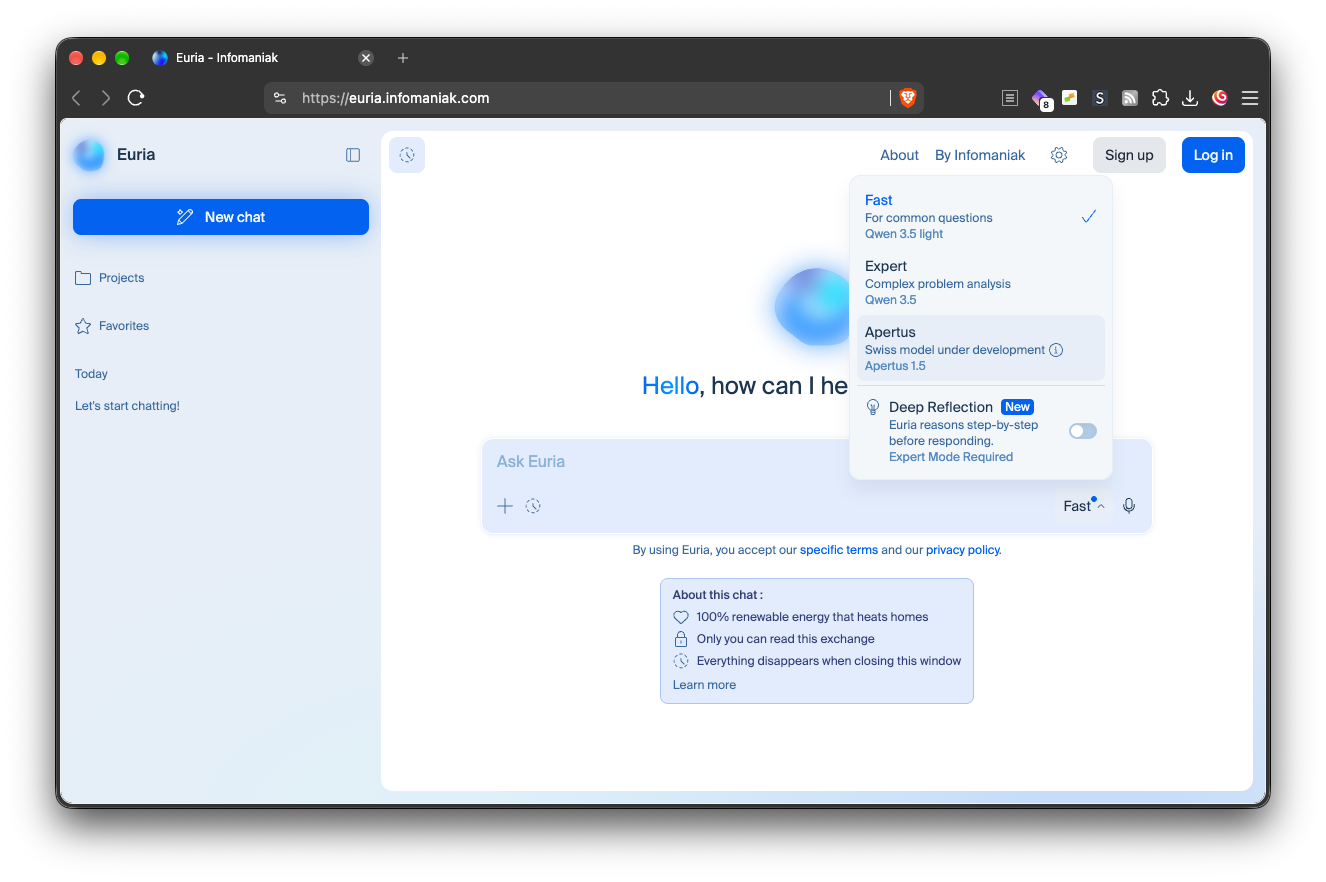
Task: Click the Log in button
Action: tap(1213, 155)
